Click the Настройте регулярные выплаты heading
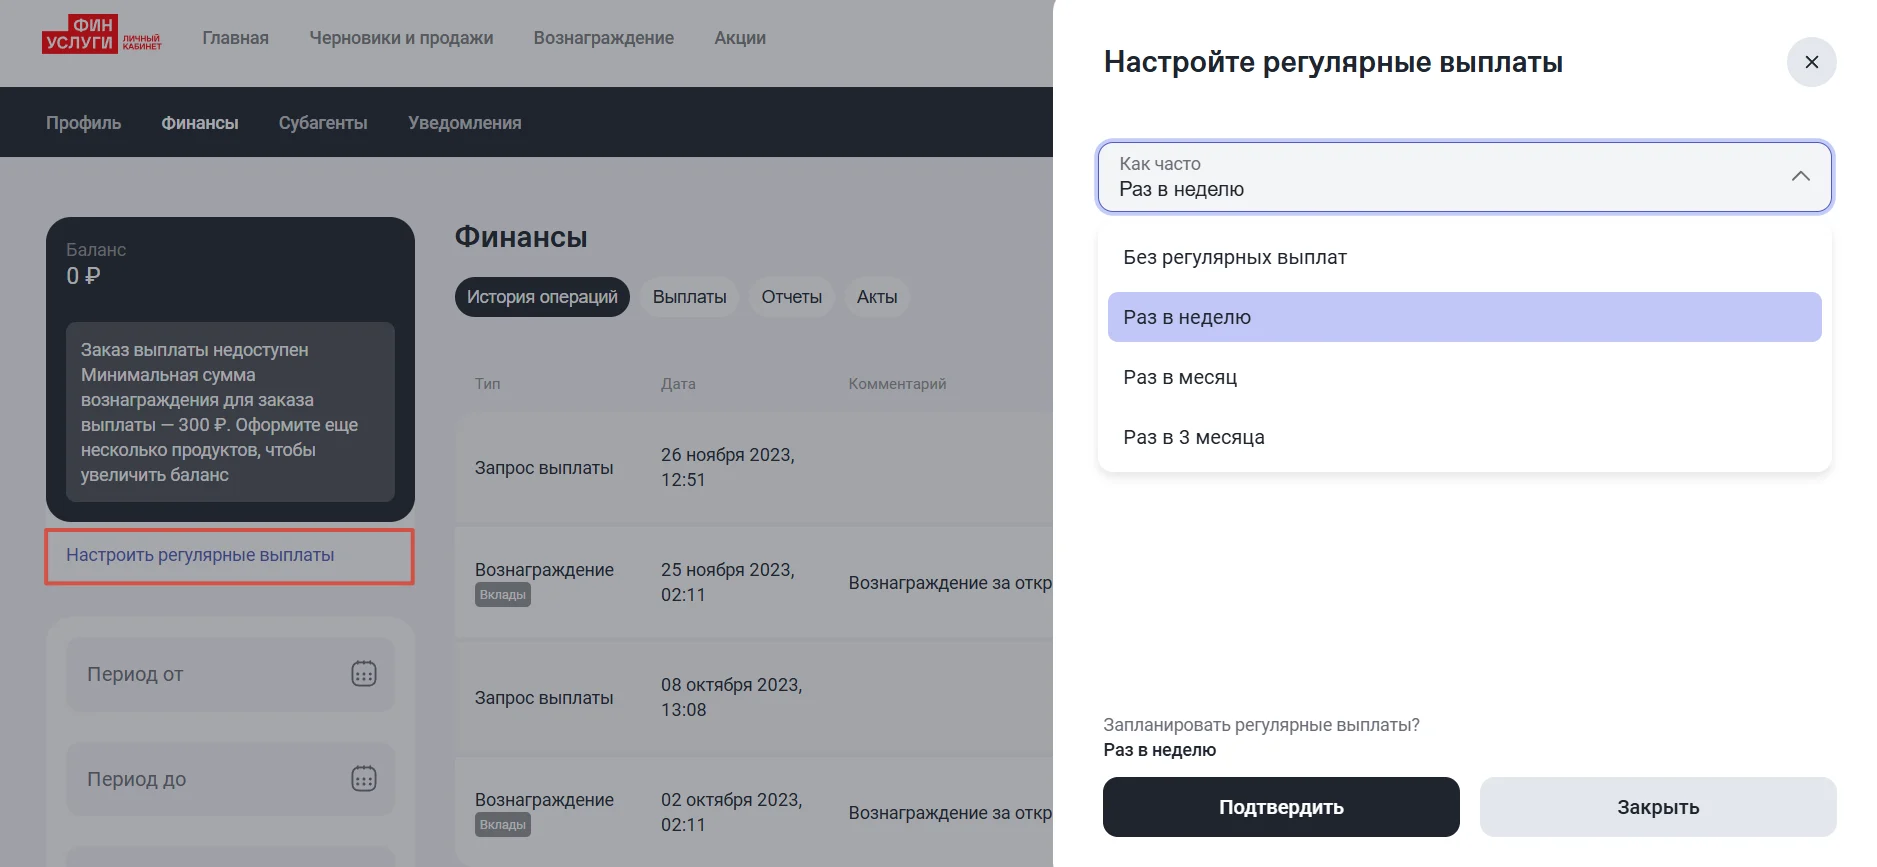The height and width of the screenshot is (867, 1877). coord(1333,62)
